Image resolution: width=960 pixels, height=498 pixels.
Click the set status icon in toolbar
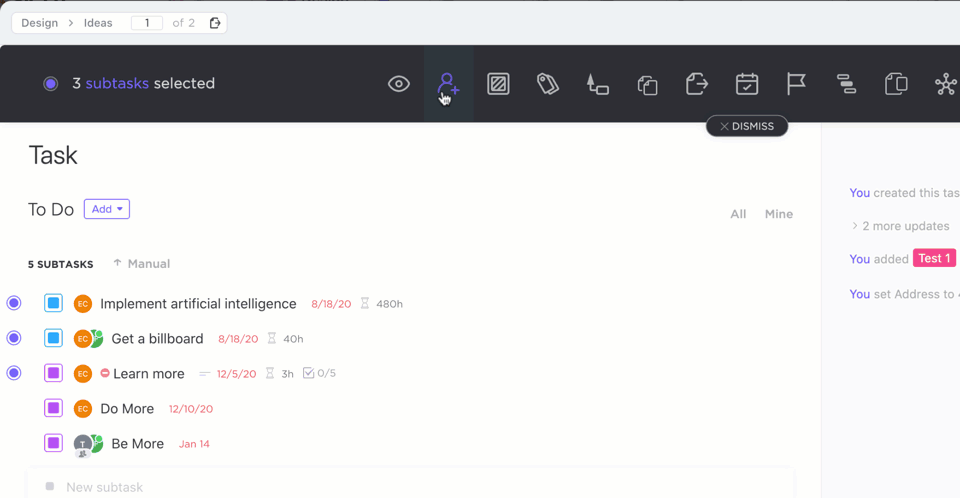pos(498,84)
